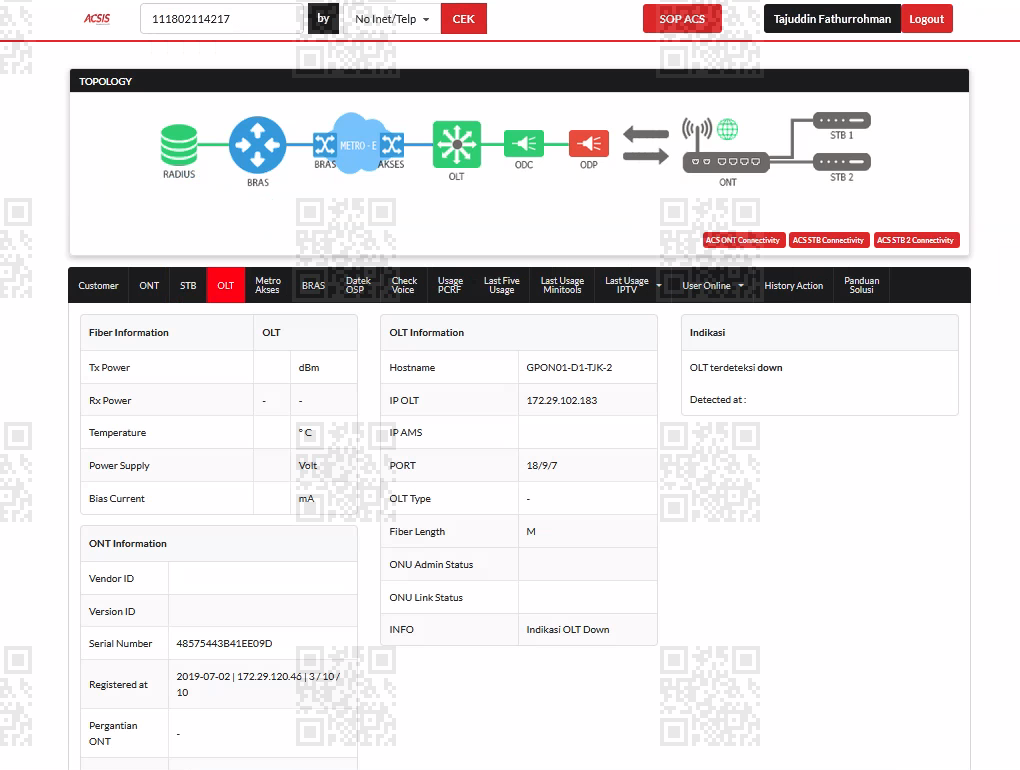Open the Usage PCRF tab
The image size is (1020, 770).
tap(450, 285)
